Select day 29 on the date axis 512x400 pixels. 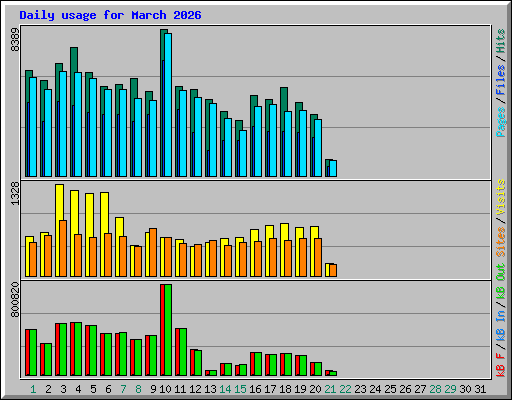click(x=450, y=389)
